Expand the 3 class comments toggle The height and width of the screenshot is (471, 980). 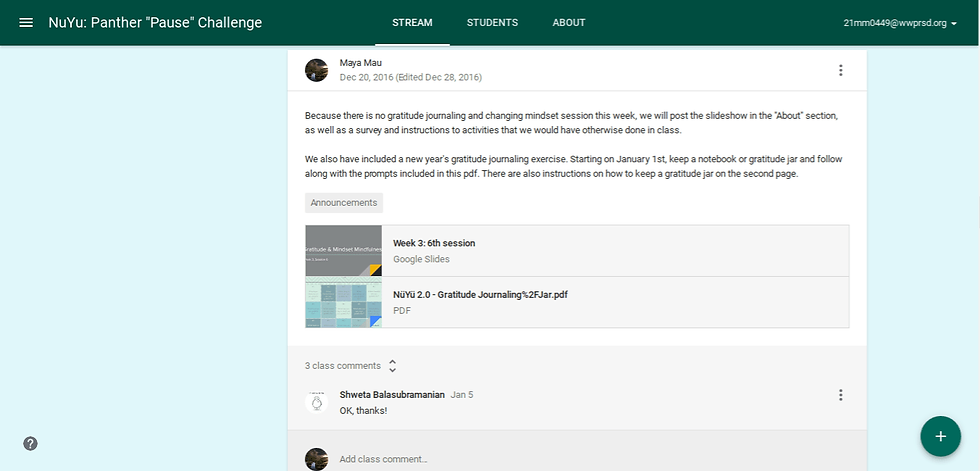coord(351,365)
